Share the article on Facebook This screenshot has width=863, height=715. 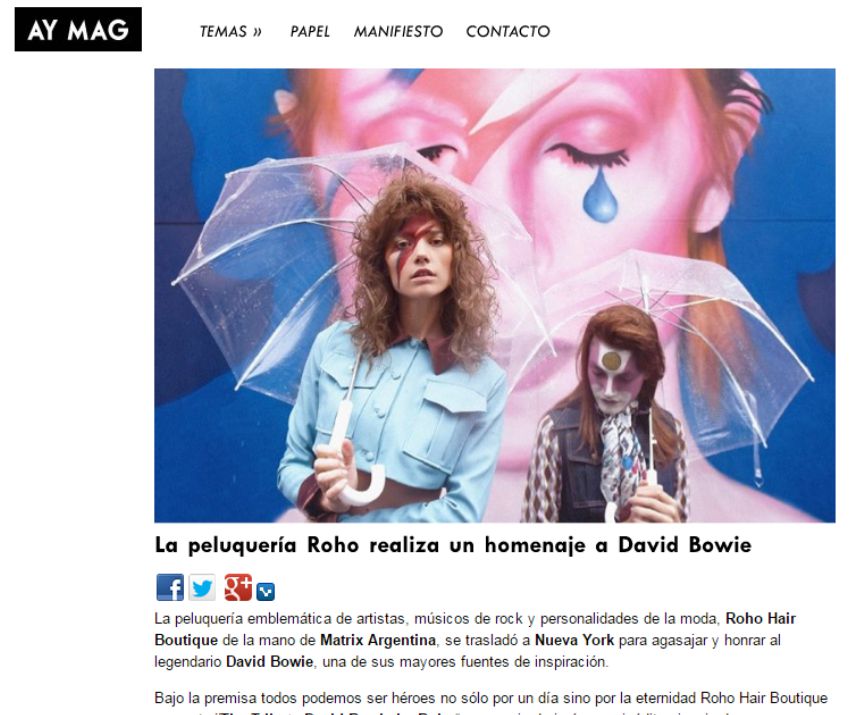tap(170, 587)
